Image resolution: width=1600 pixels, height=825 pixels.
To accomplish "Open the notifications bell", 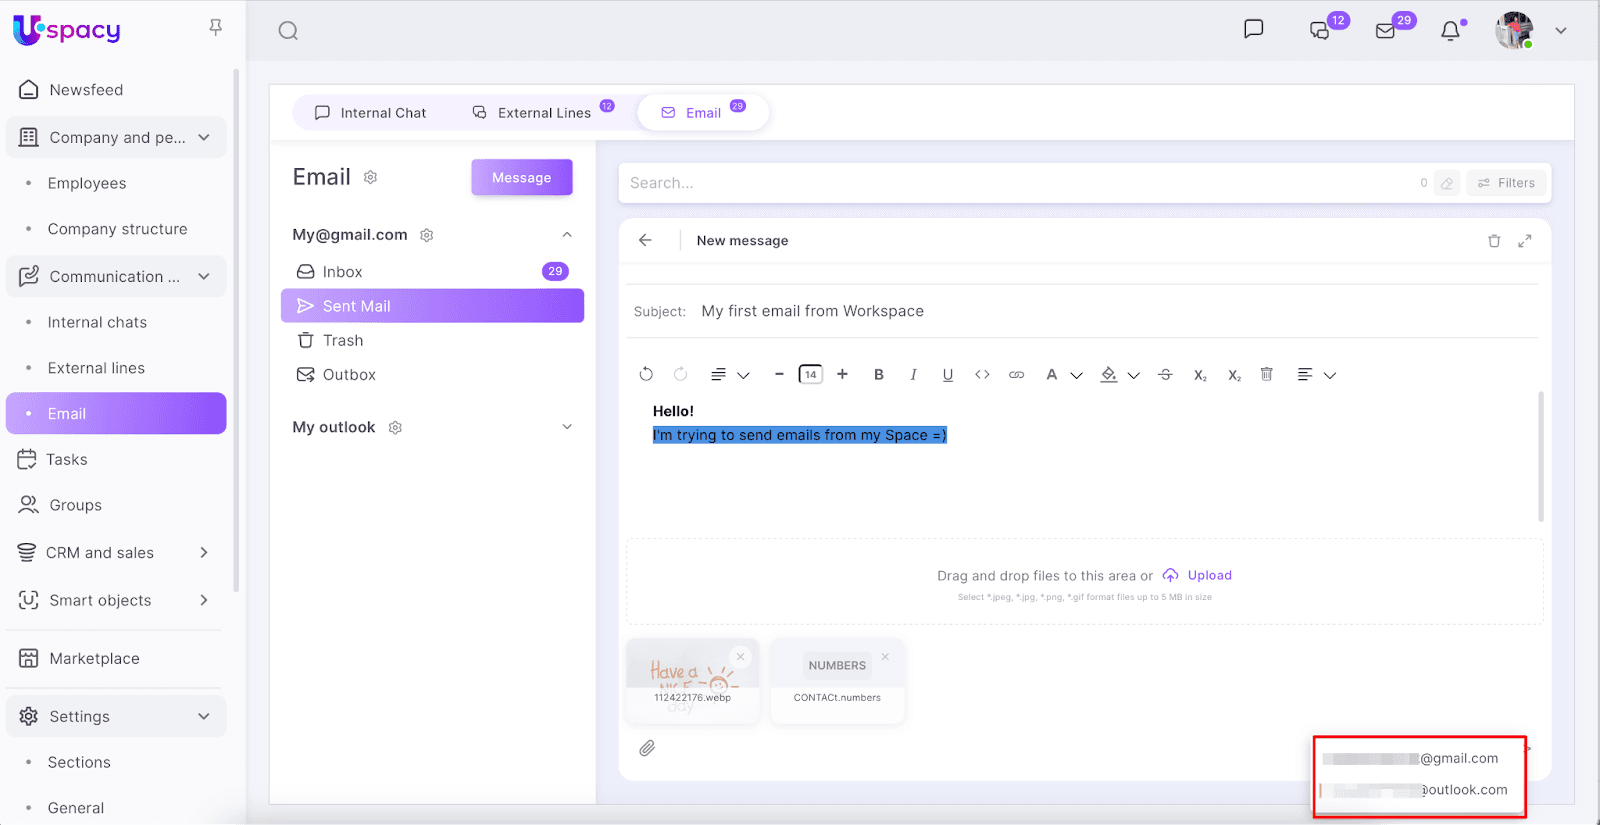I will [x=1450, y=31].
